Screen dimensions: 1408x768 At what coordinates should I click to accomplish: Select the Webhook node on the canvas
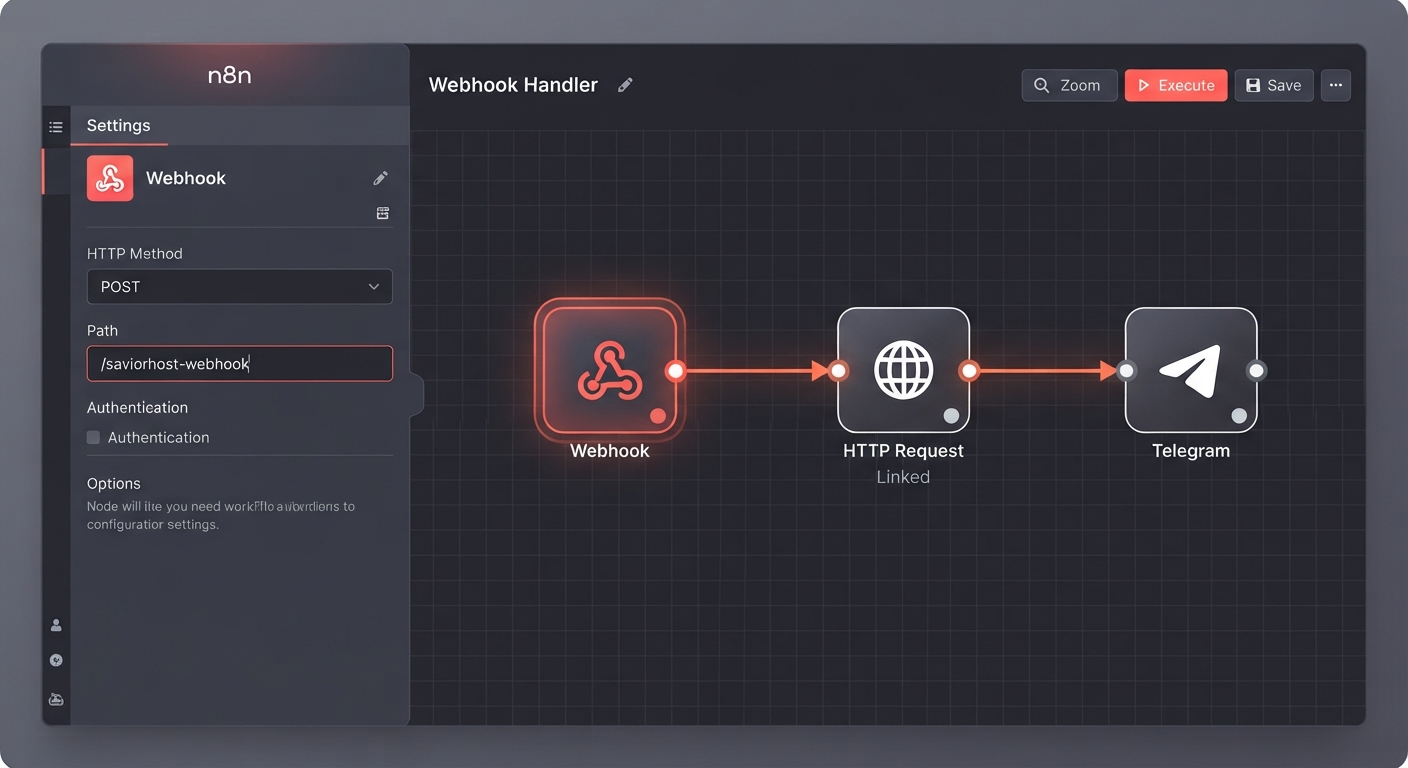pyautogui.click(x=609, y=370)
